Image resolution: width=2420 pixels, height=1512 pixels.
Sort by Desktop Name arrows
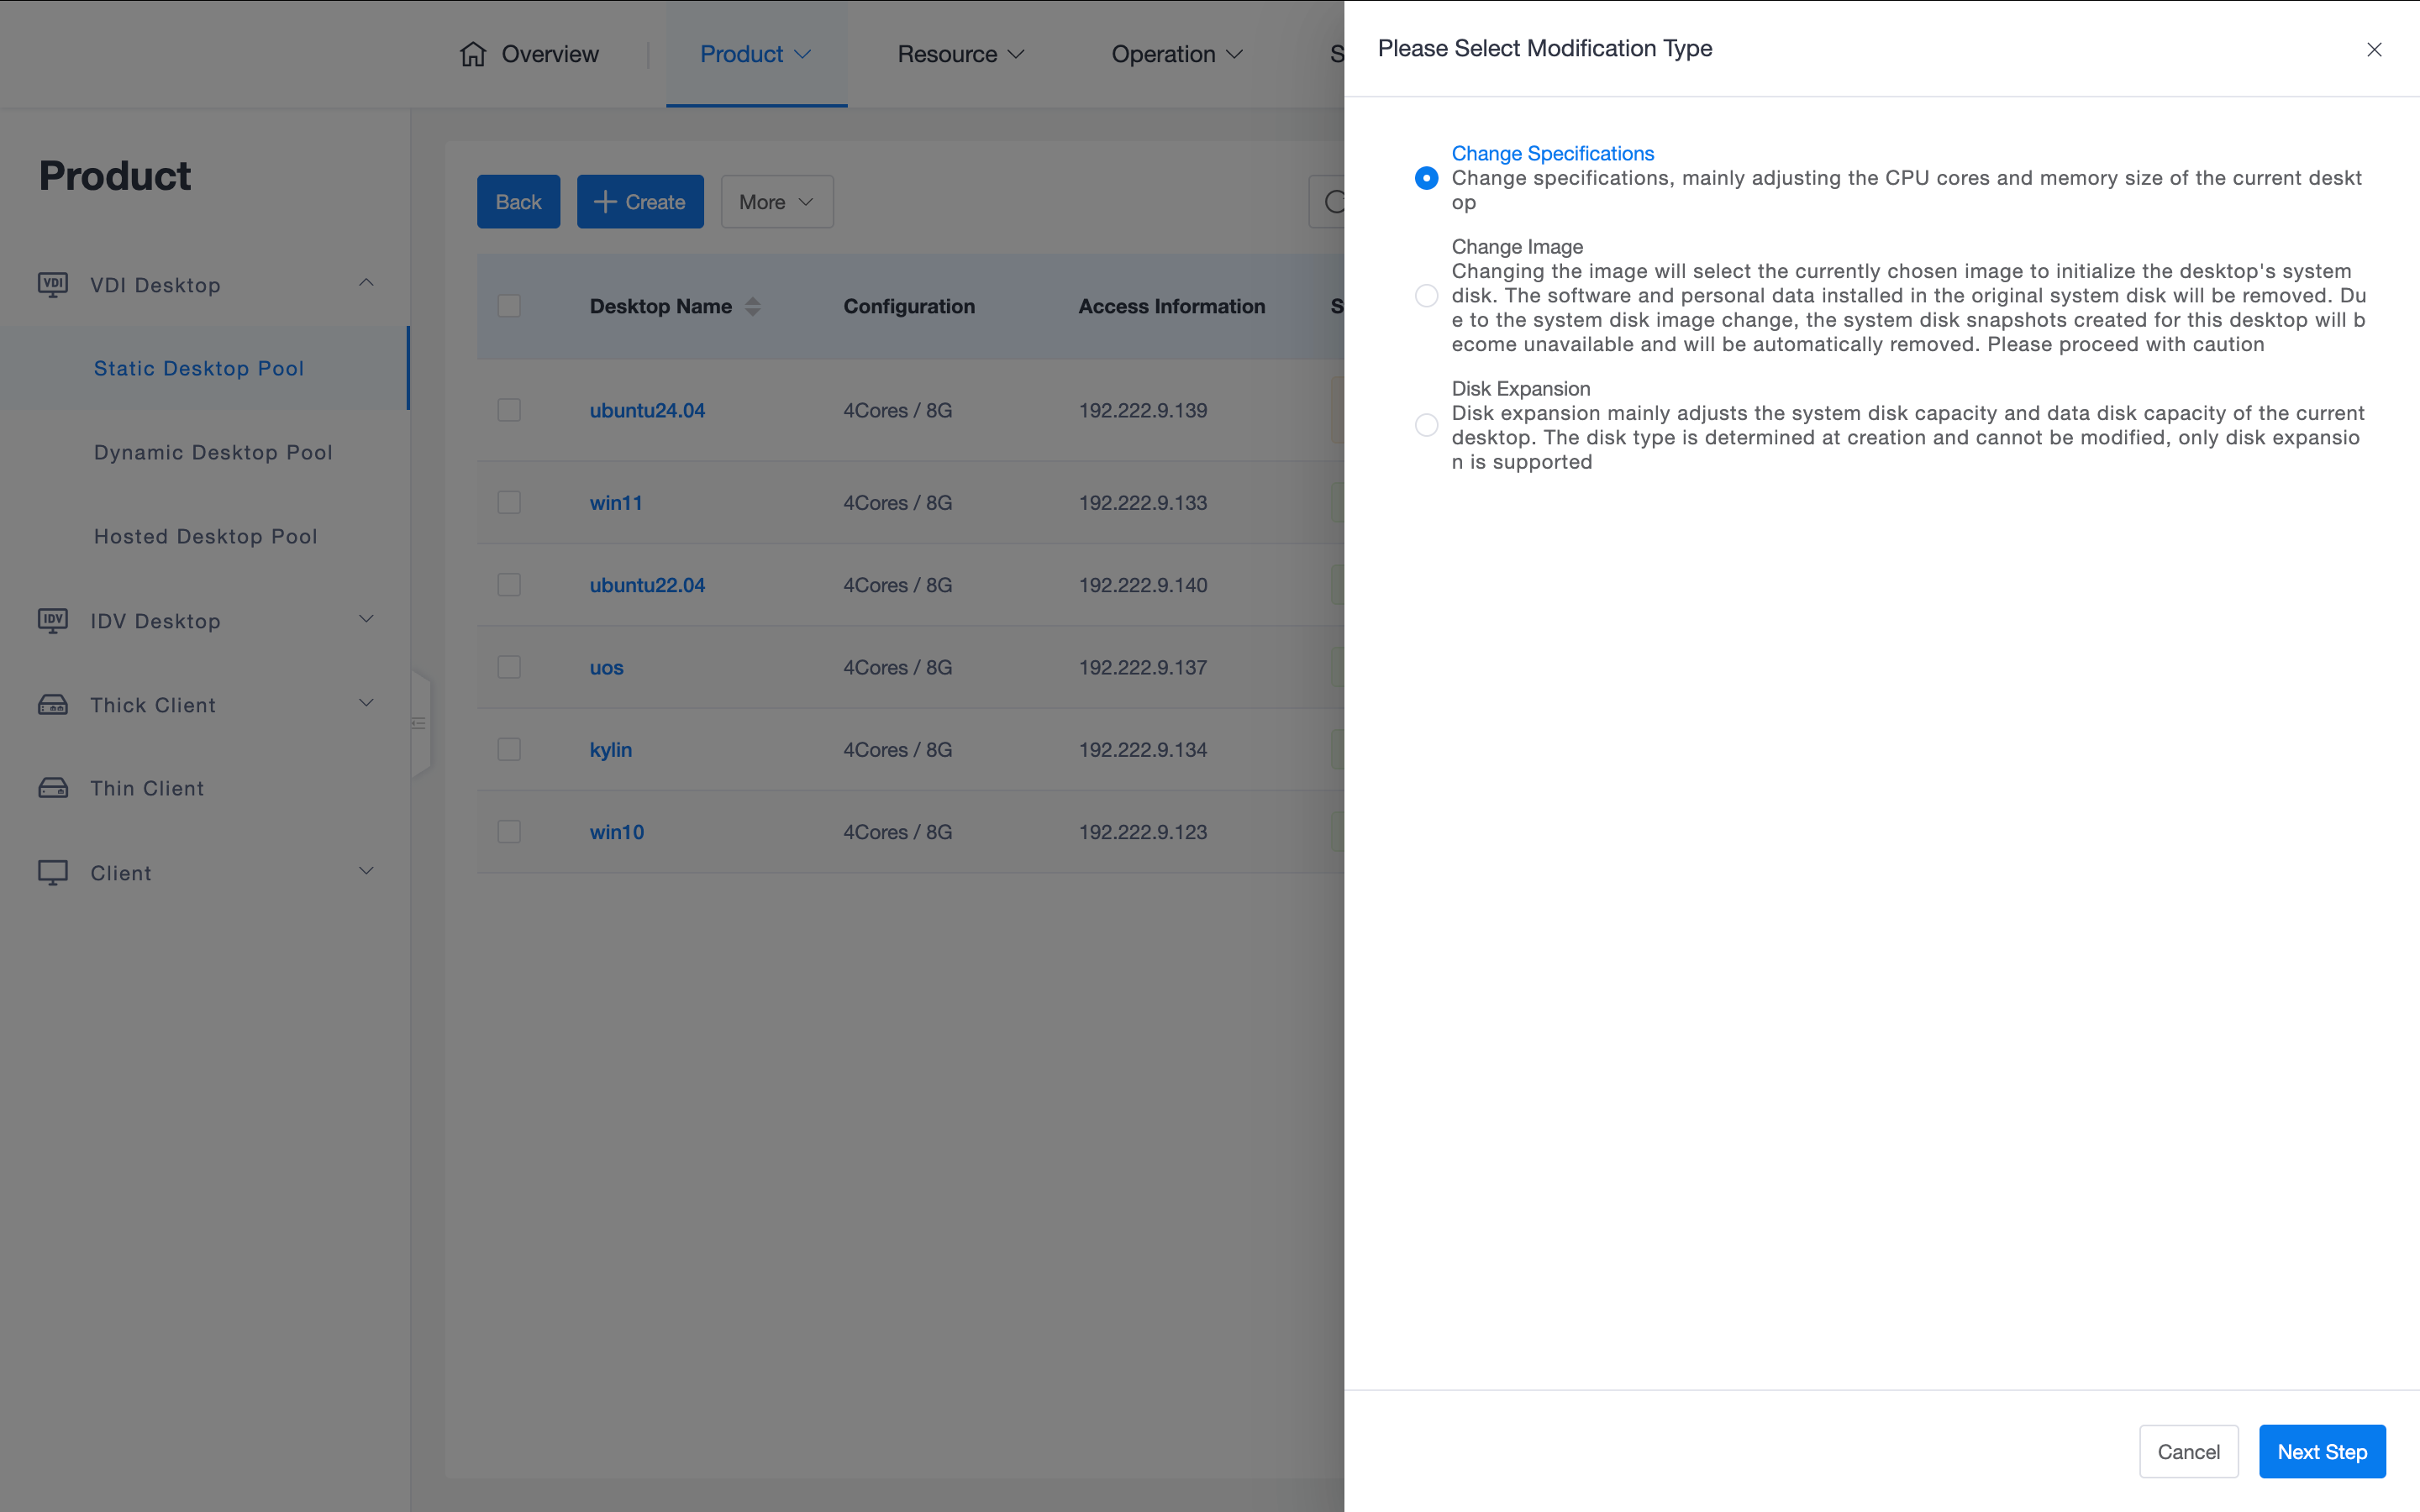pyautogui.click(x=753, y=307)
